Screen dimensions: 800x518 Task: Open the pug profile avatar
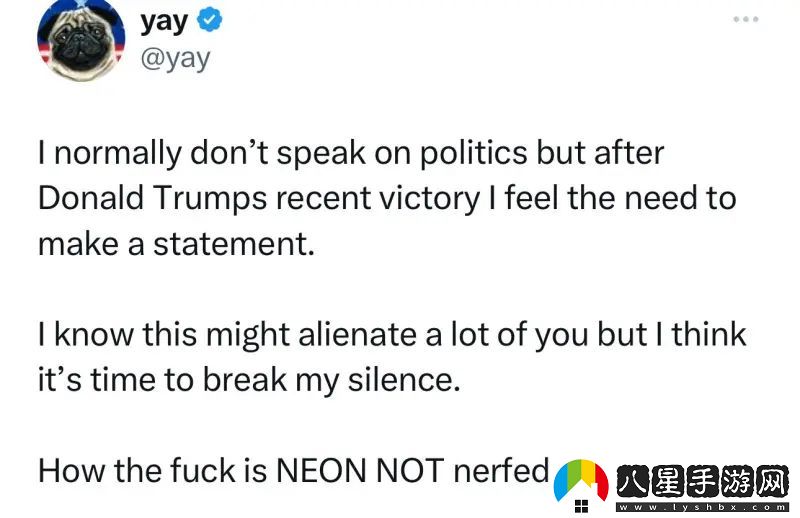point(81,40)
